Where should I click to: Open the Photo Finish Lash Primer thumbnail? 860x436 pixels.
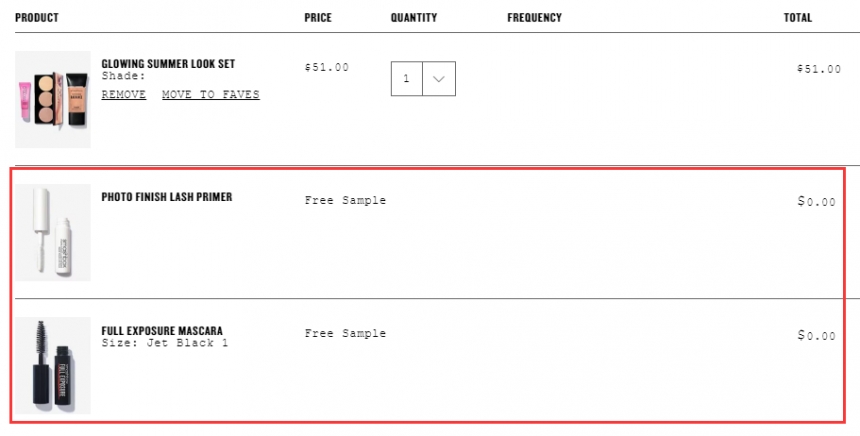pyautogui.click(x=53, y=233)
